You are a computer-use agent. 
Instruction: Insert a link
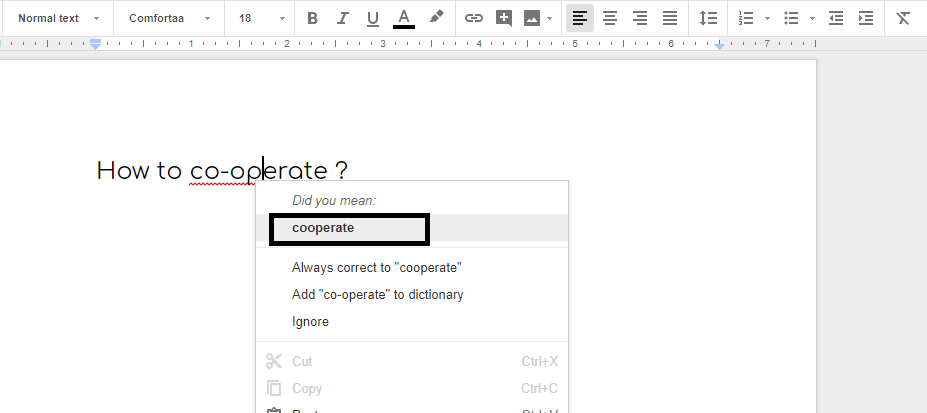[x=474, y=18]
